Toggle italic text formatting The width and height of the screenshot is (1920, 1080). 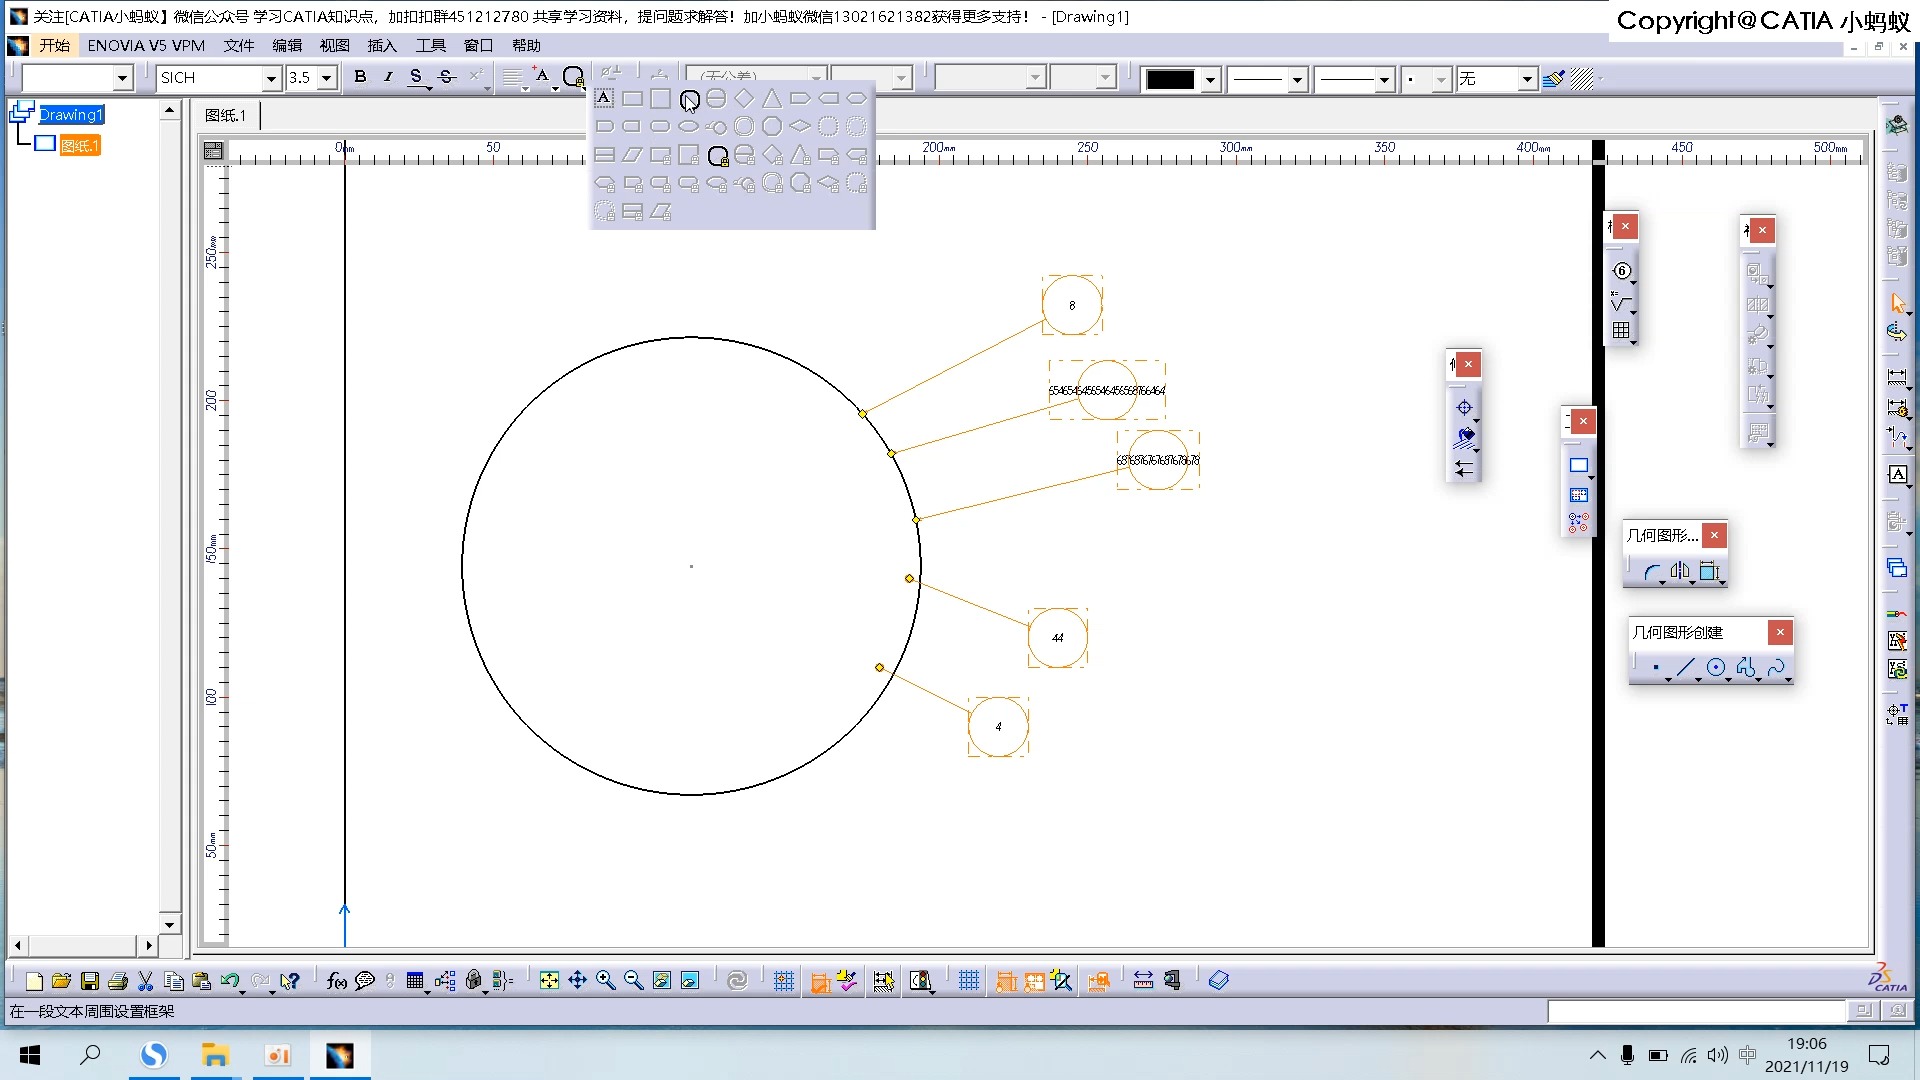tap(388, 77)
